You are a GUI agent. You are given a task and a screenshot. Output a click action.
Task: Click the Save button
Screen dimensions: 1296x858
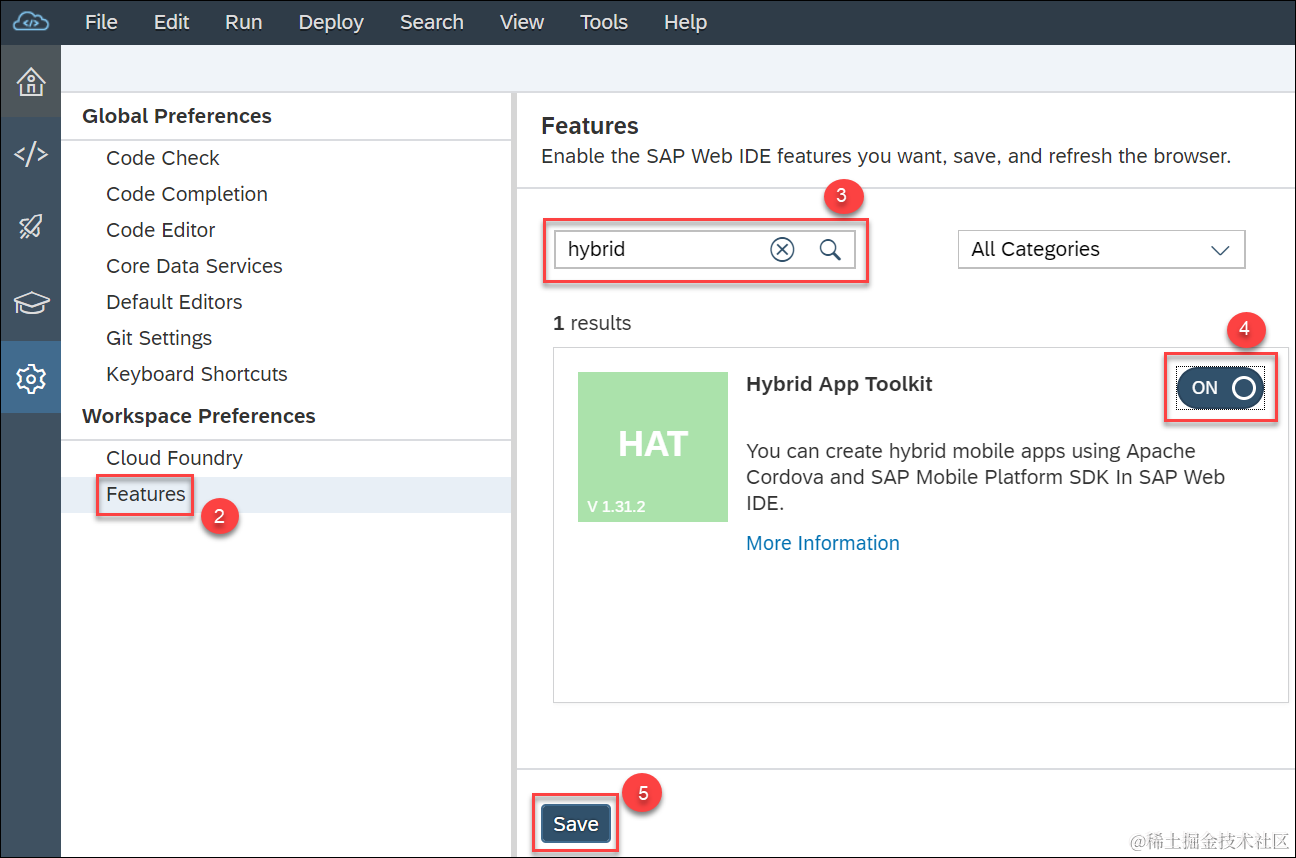576,824
